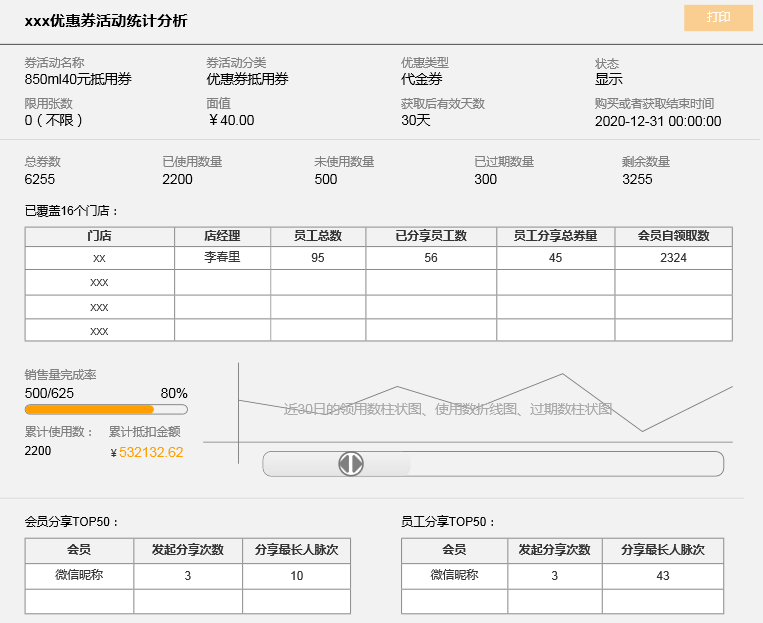Click the chart slider handle
The width and height of the screenshot is (763, 623).
tap(351, 464)
